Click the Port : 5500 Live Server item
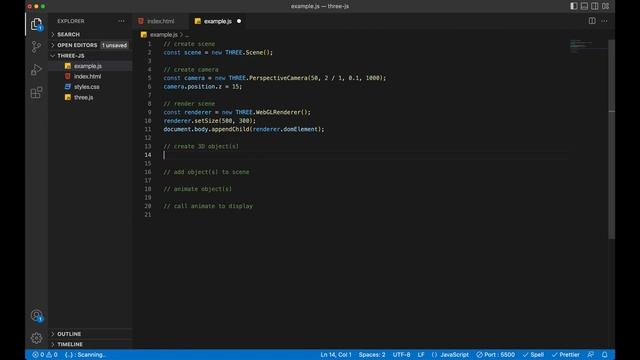This screenshot has width=640, height=360. click(496, 355)
